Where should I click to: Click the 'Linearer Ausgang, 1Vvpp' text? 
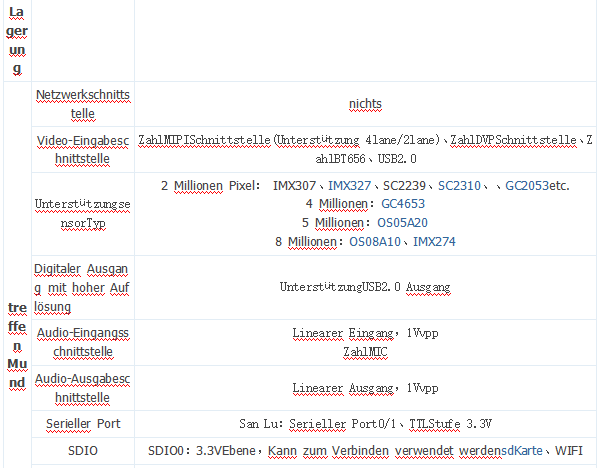(x=365, y=388)
